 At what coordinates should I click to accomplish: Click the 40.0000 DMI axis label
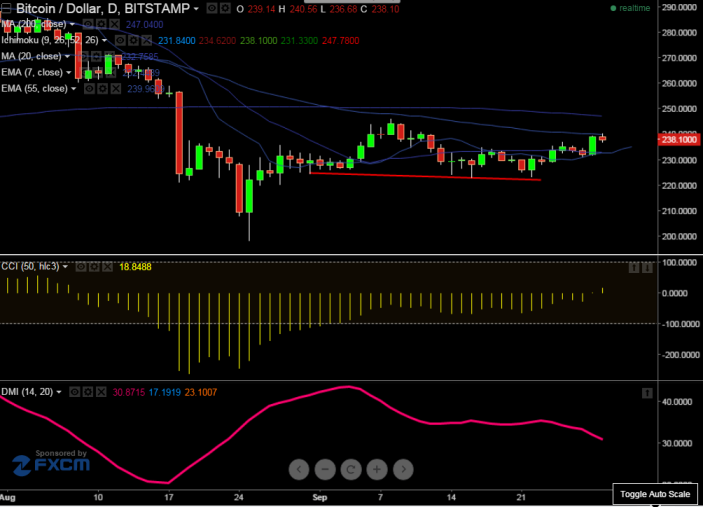677,402
